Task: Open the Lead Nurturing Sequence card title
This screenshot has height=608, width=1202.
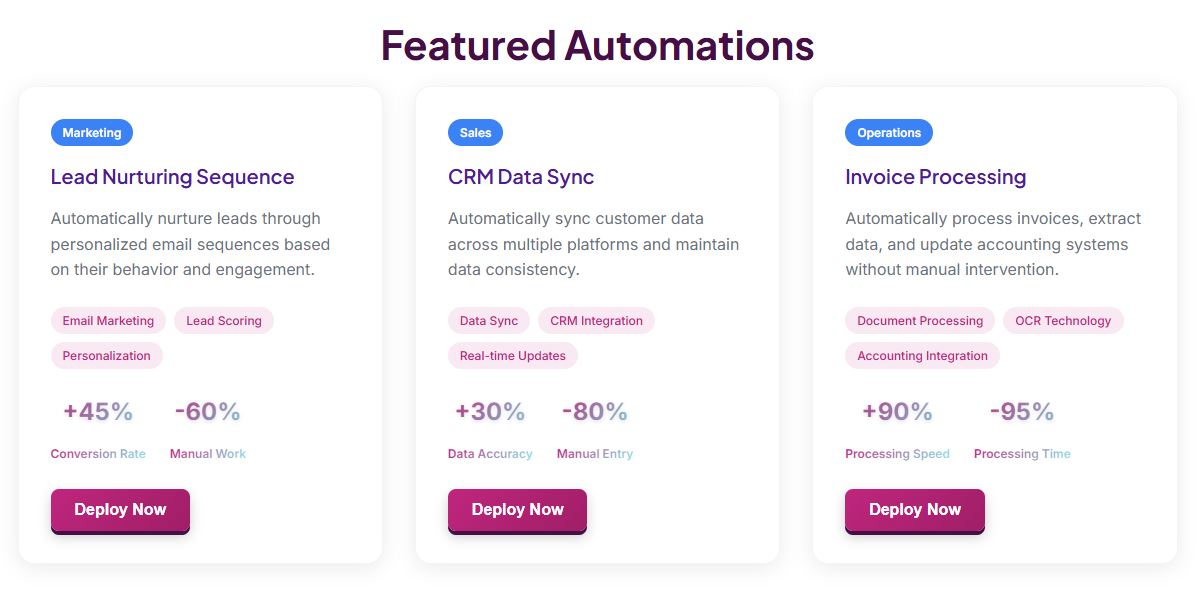Action: (x=172, y=177)
